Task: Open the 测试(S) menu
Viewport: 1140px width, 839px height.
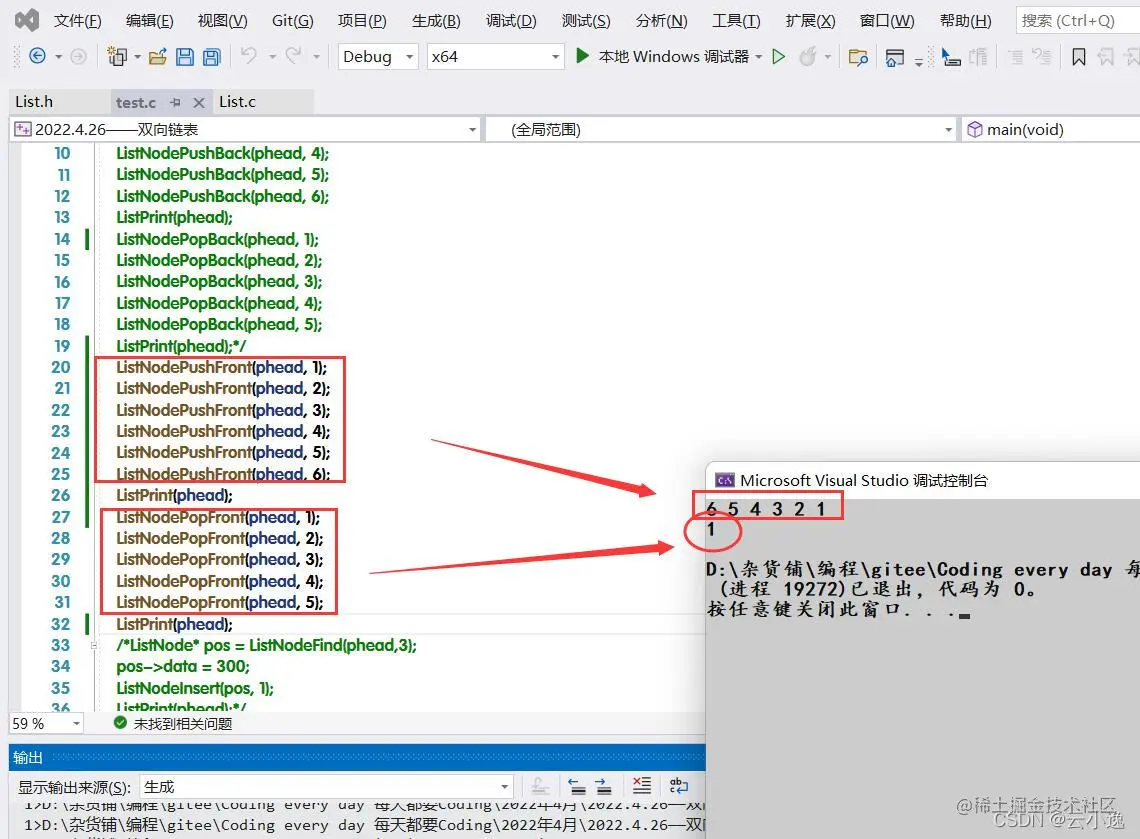Action: click(x=585, y=20)
